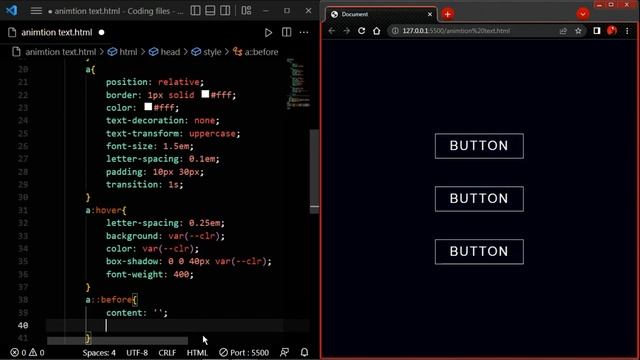640x360 pixels.
Task: Click the feedback icon in status bar
Action: pyautogui.click(x=284, y=352)
